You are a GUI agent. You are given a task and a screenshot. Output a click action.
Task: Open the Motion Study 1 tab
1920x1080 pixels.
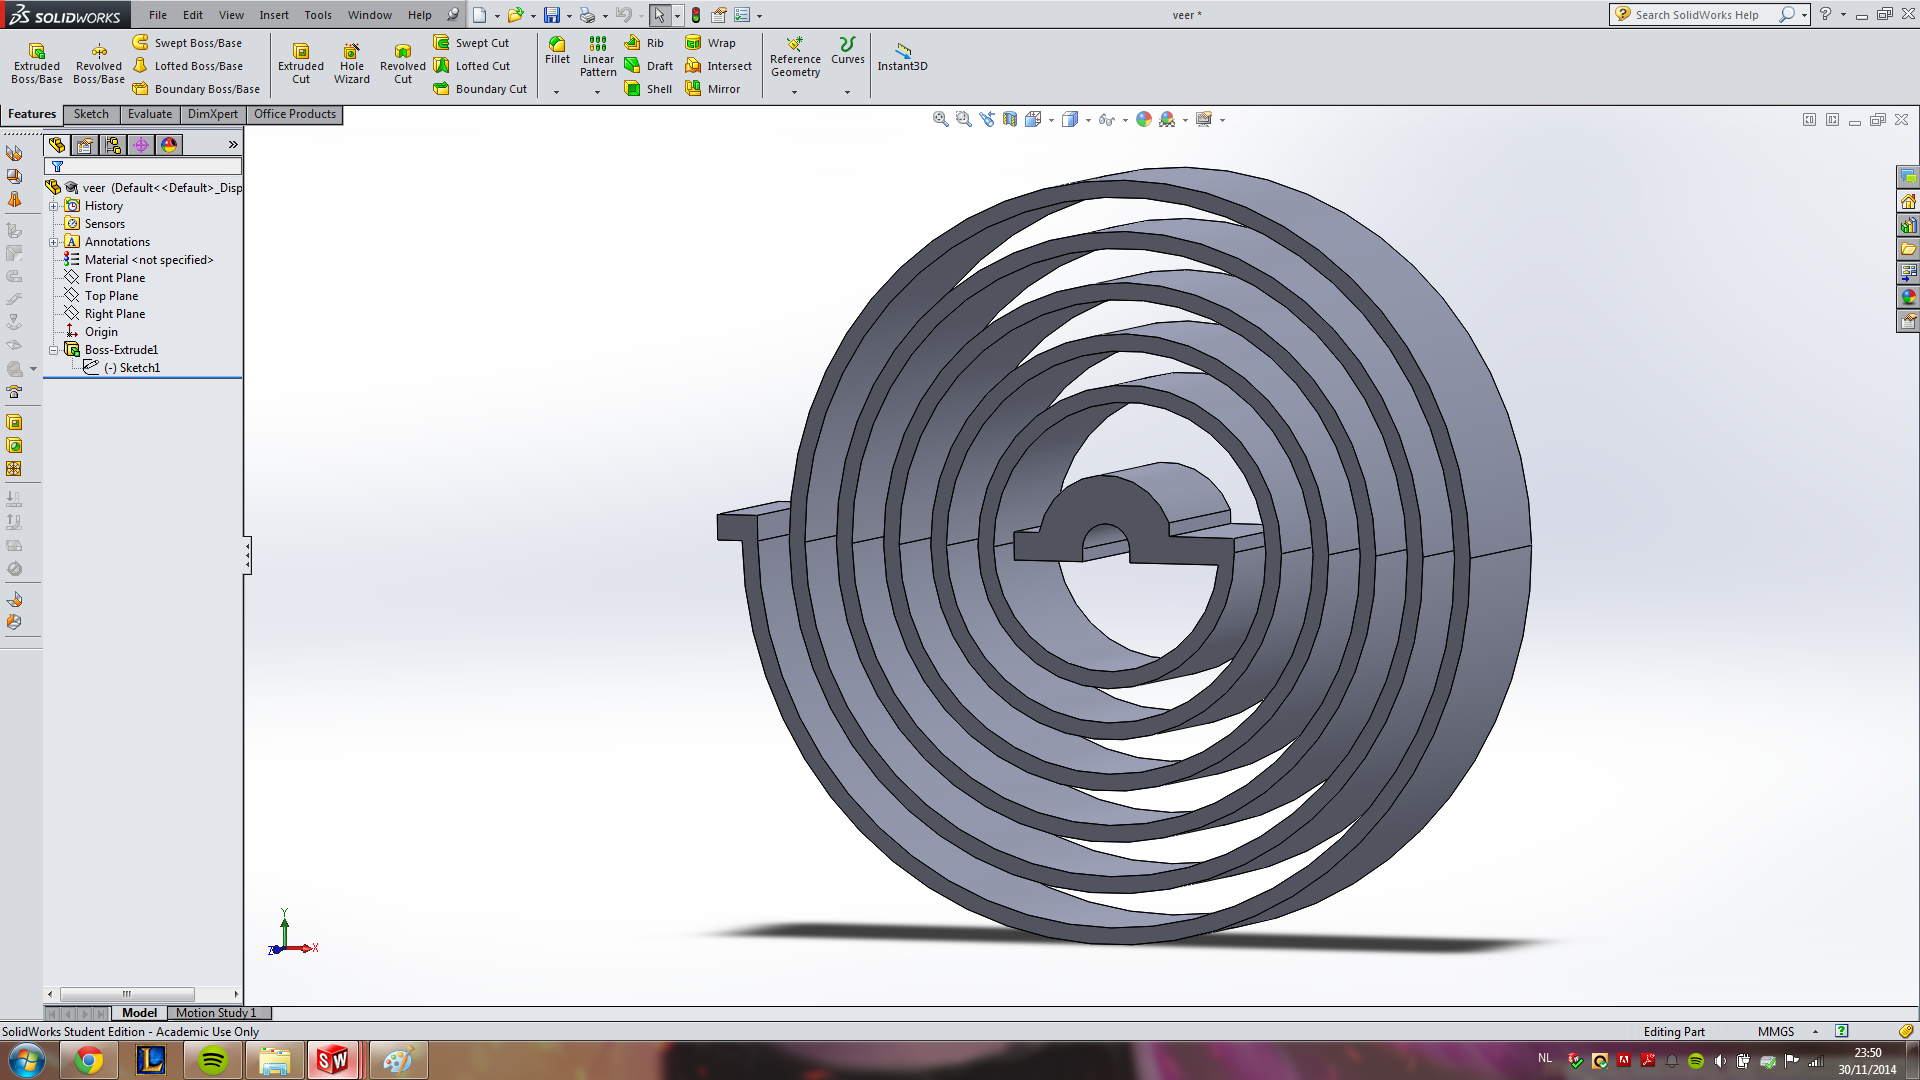click(x=216, y=1013)
